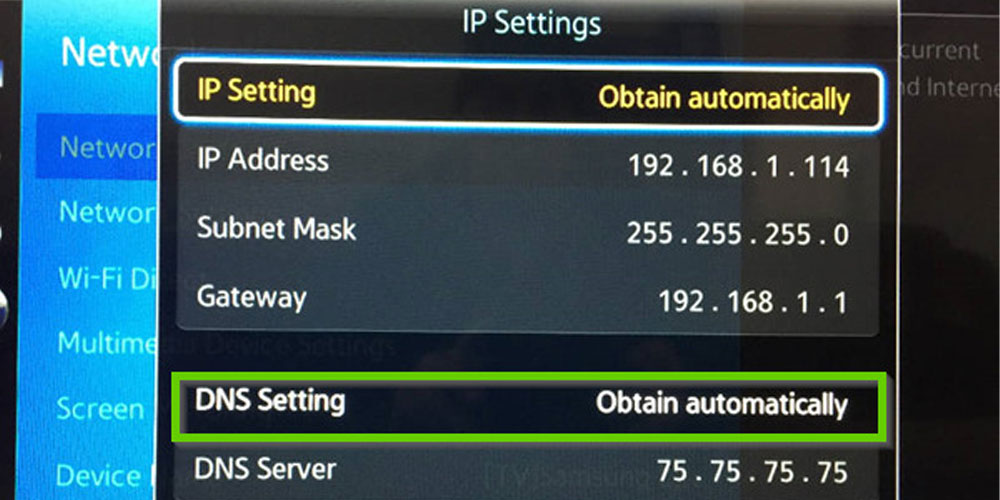
Task: Choose the DNS Setting label
Action: tap(270, 401)
